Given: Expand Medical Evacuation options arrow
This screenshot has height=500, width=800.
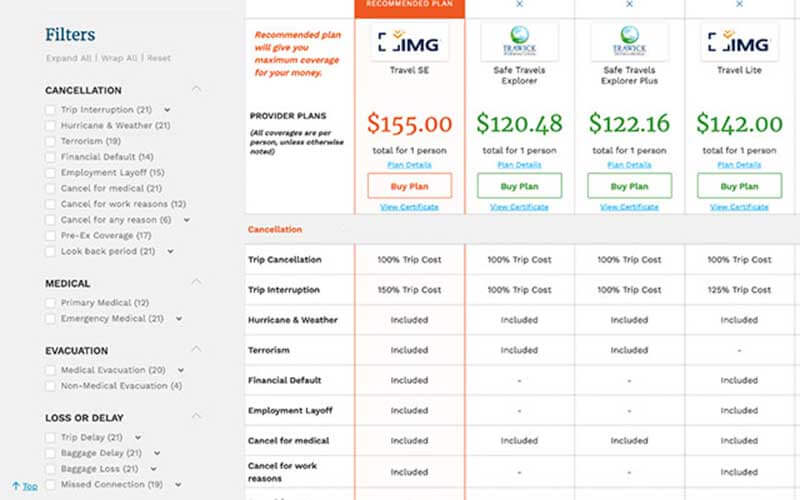Looking at the screenshot, I should point(181,370).
